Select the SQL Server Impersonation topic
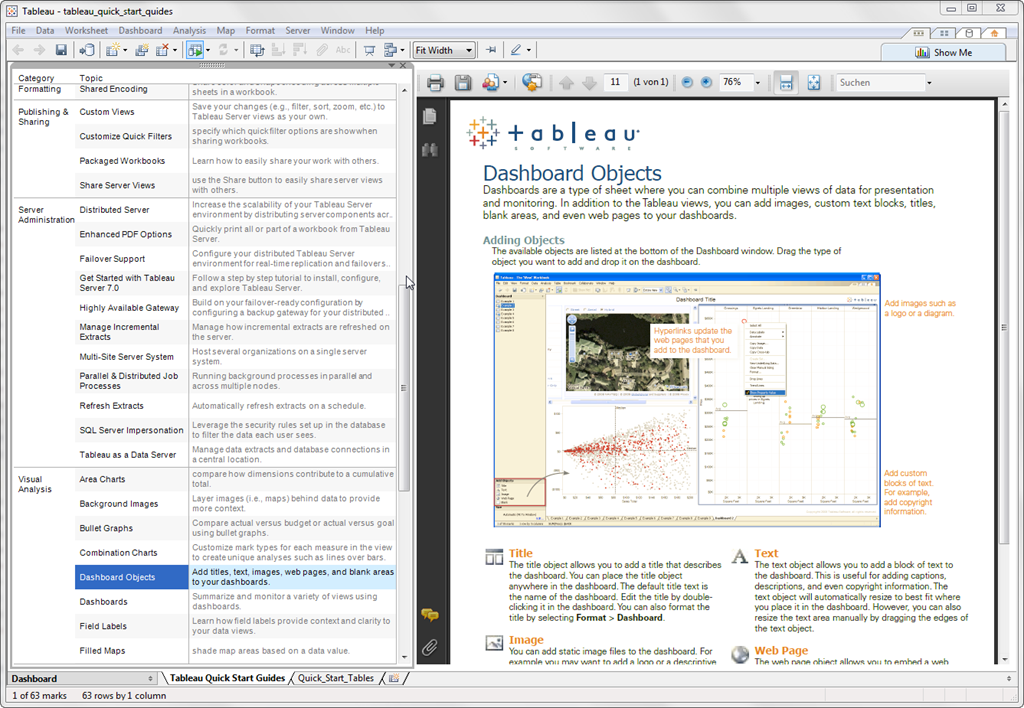 131,430
